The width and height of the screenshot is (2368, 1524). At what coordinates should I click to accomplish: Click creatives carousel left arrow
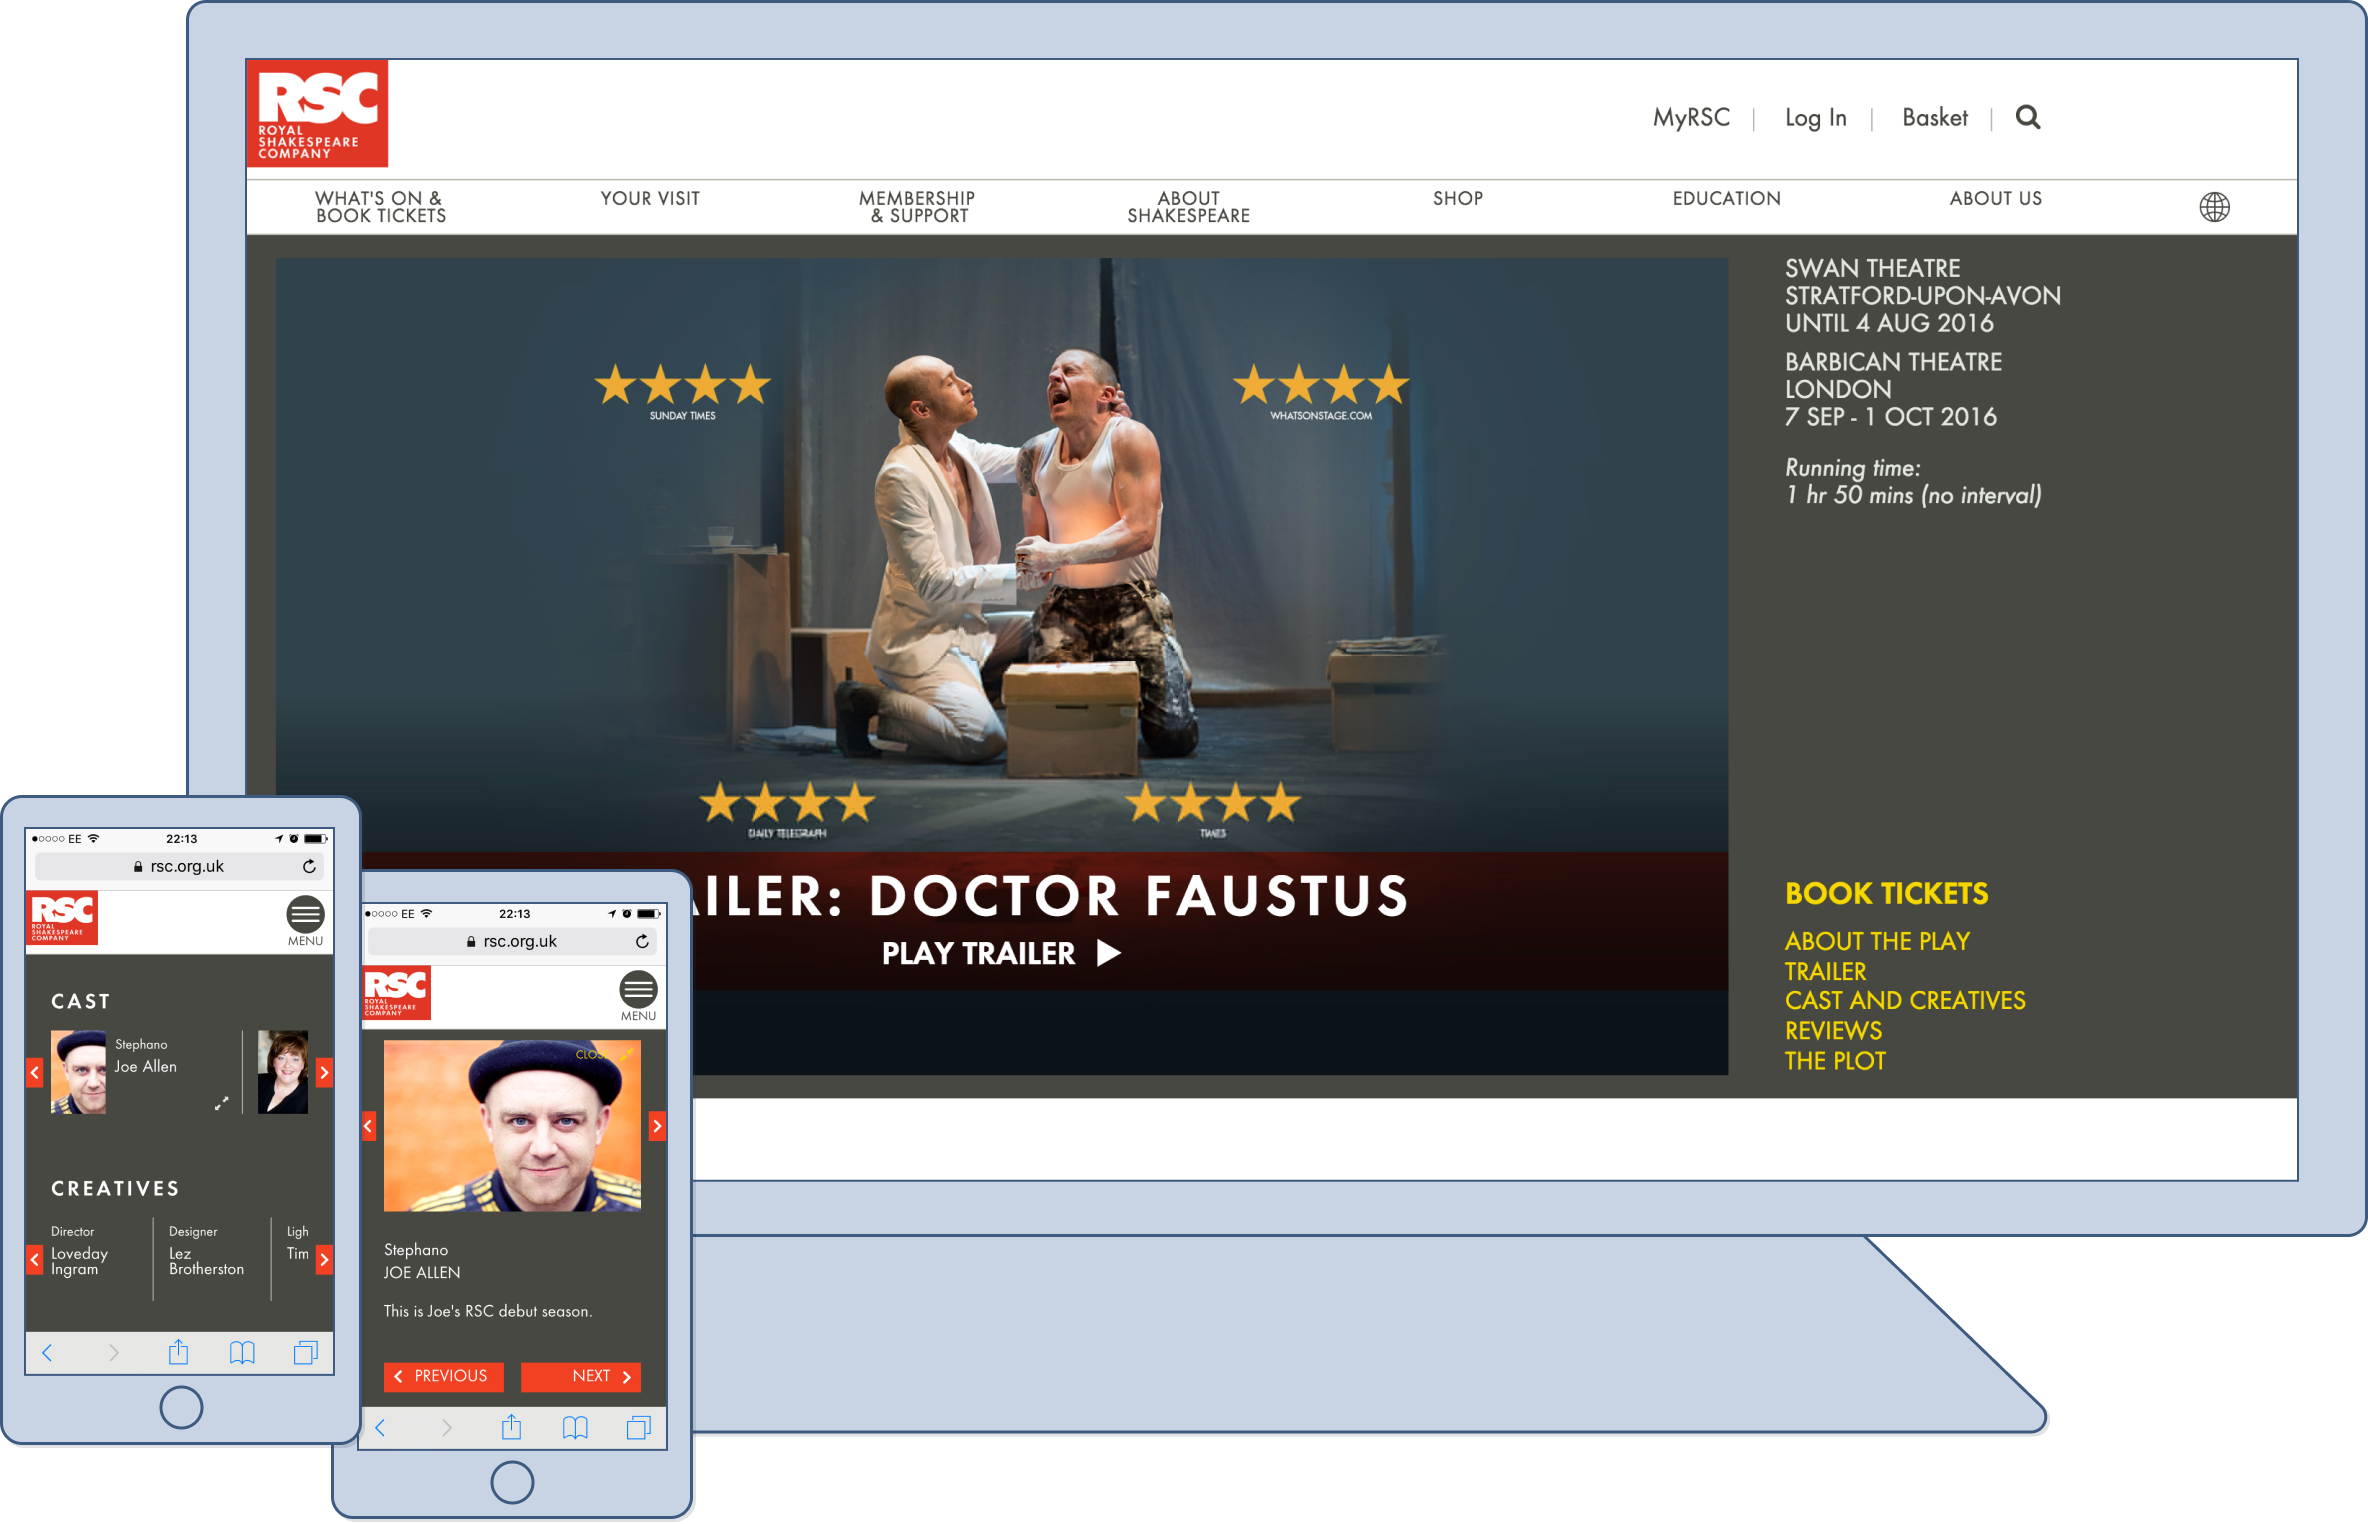pyautogui.click(x=34, y=1259)
